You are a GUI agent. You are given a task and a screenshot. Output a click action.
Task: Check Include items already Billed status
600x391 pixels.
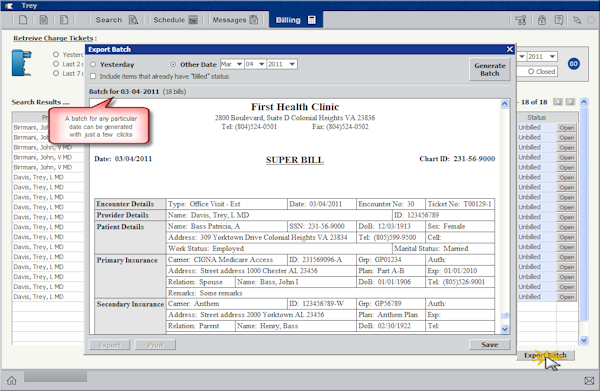pyautogui.click(x=93, y=76)
